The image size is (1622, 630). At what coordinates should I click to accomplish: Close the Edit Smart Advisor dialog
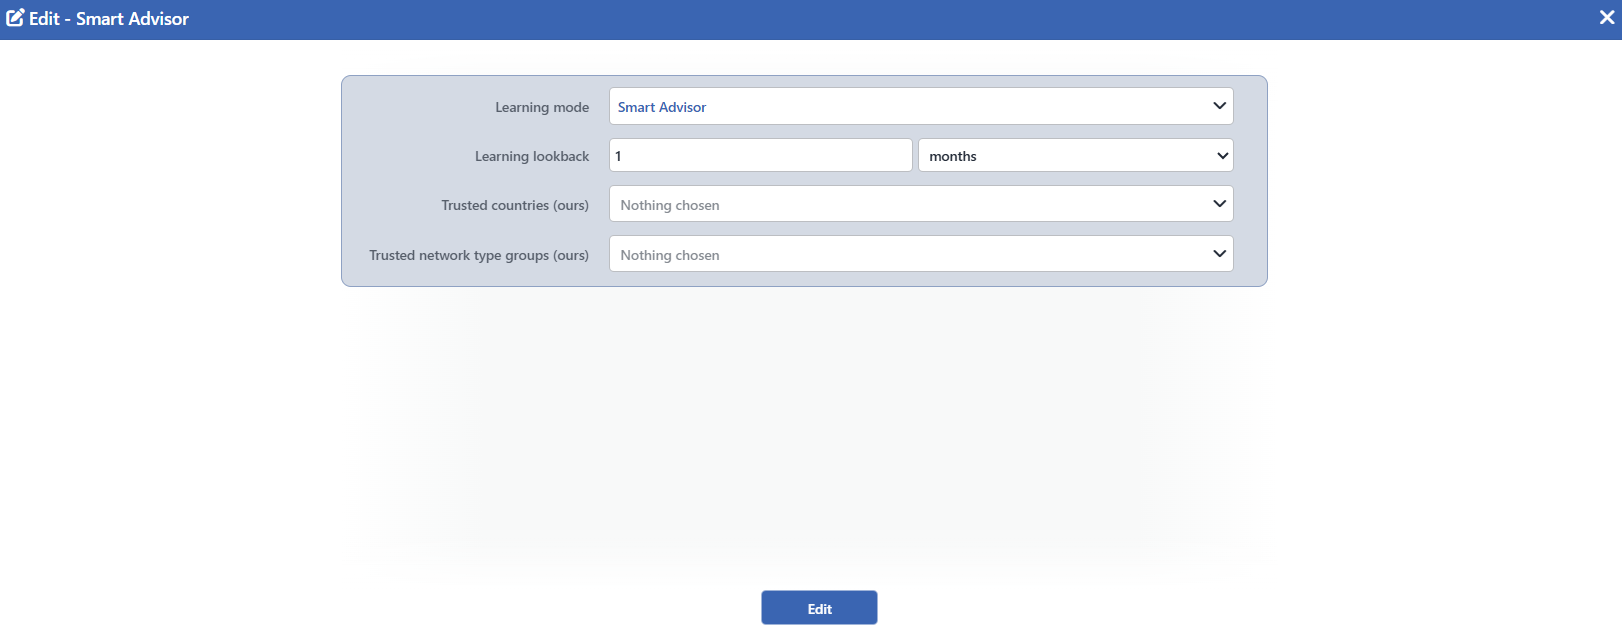[x=1606, y=18]
